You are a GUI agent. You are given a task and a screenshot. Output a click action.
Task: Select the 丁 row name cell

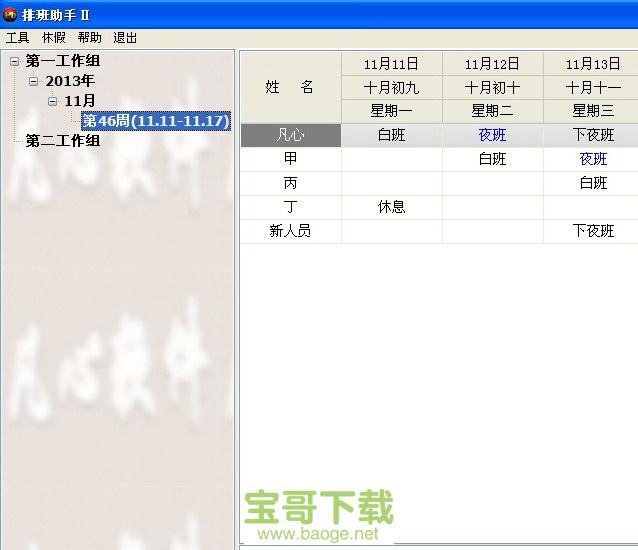[x=291, y=207]
